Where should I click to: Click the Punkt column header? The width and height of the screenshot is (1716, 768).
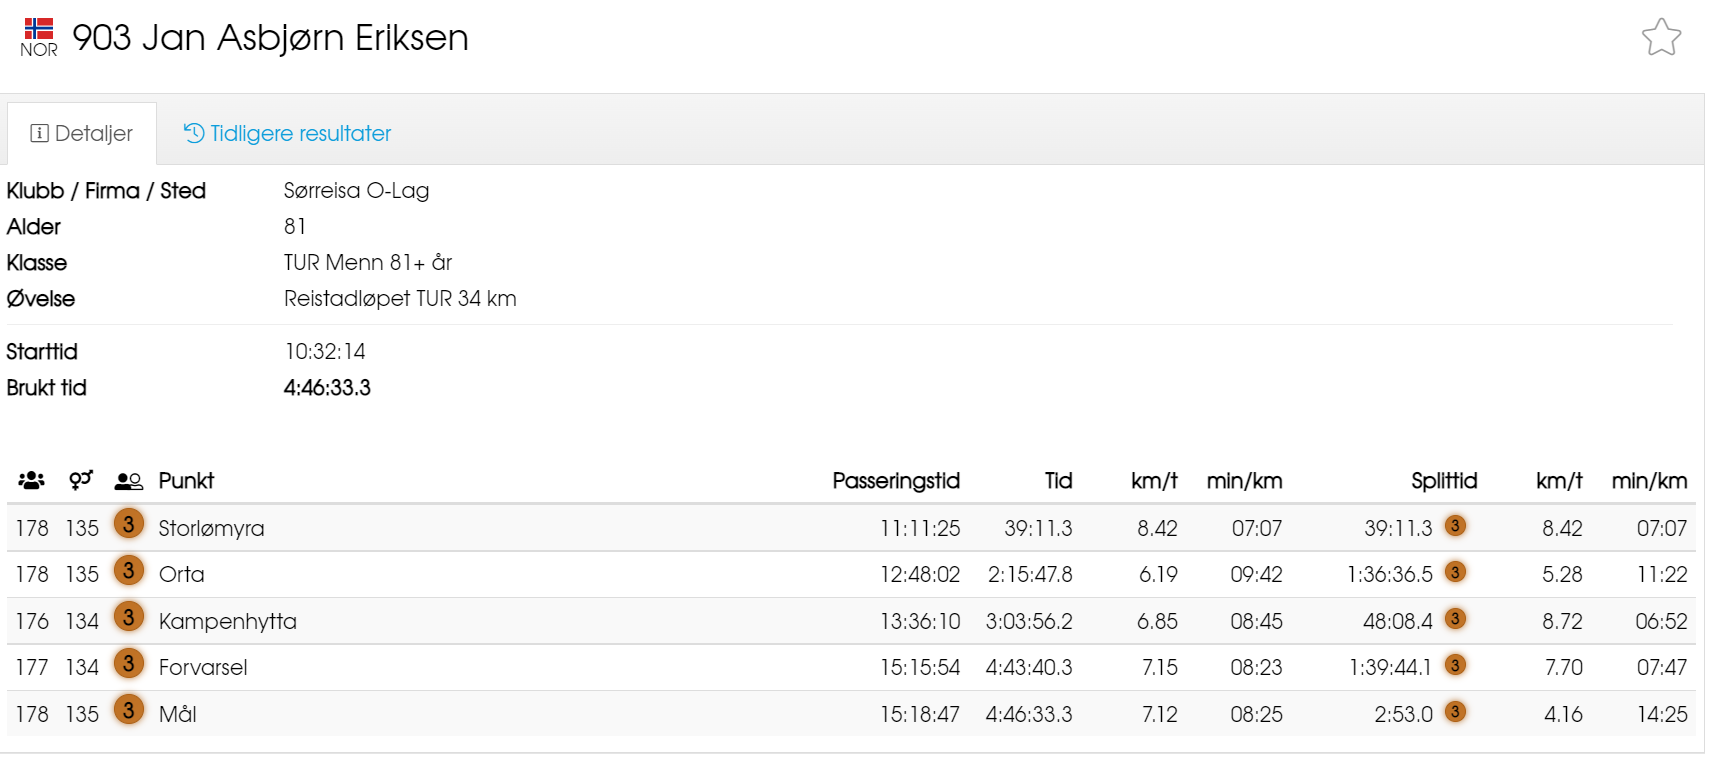[186, 481]
